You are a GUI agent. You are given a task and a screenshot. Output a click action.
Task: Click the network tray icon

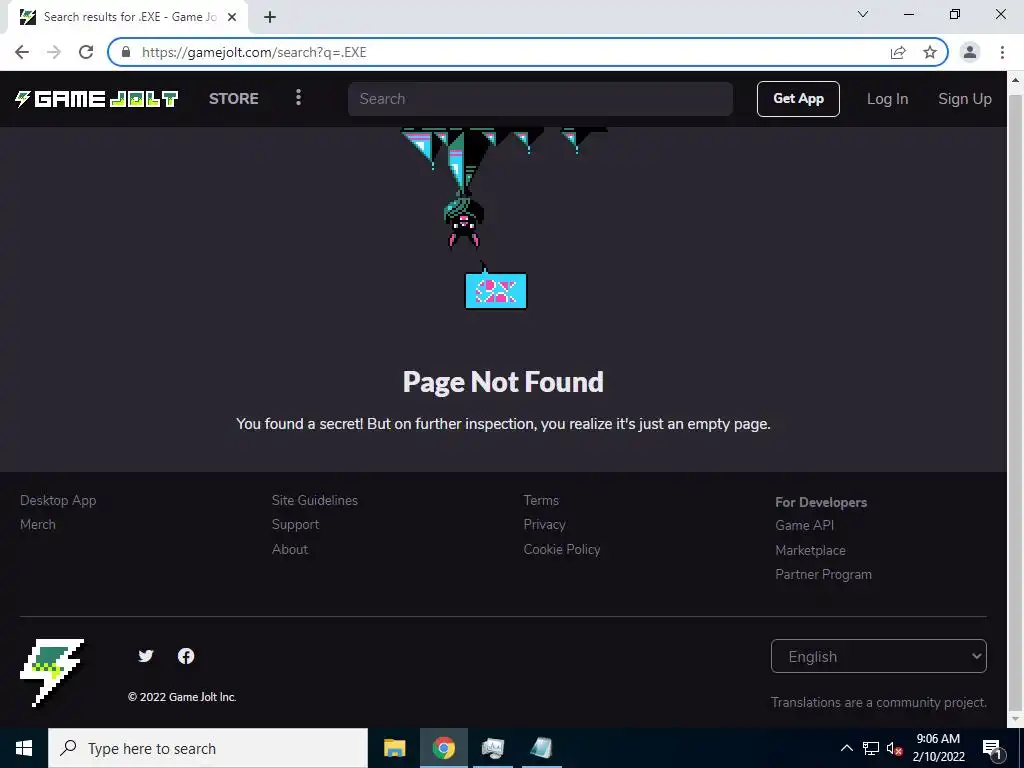pyautogui.click(x=871, y=748)
